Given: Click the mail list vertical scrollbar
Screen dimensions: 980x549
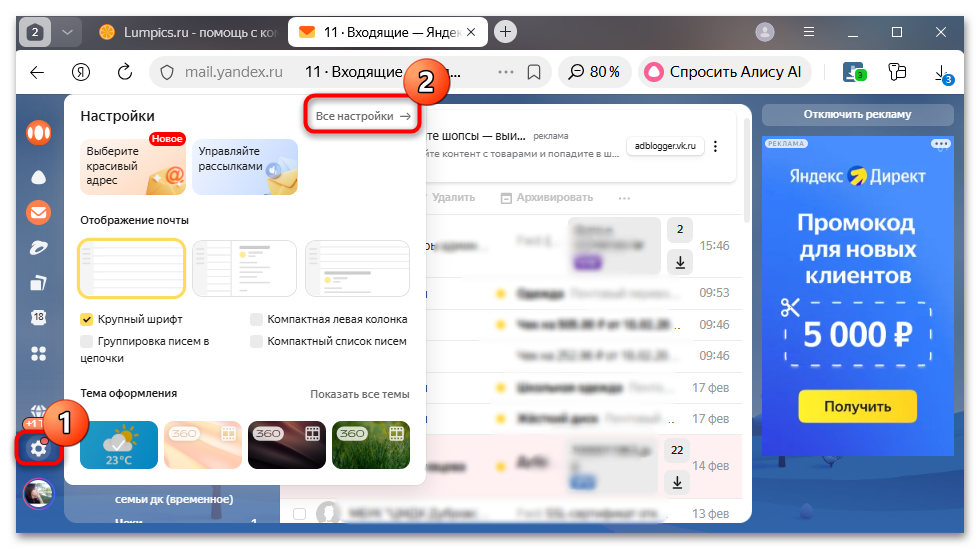Looking at the screenshot, I should (747, 169).
